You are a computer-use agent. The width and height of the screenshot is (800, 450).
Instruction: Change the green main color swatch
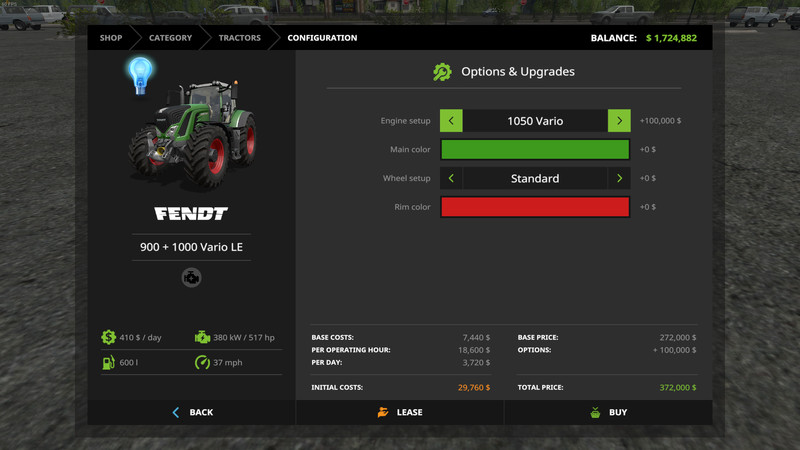point(535,150)
